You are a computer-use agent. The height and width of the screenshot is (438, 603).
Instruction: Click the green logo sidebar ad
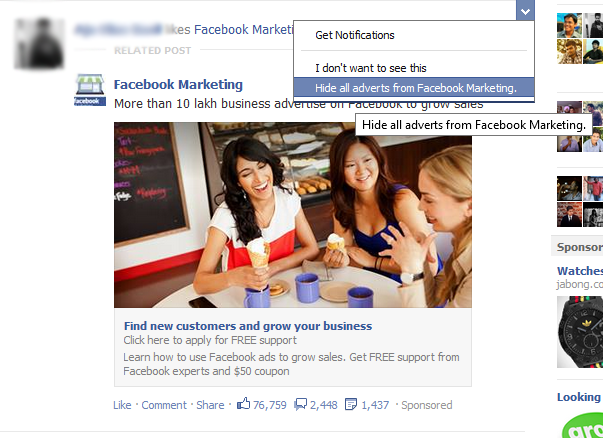click(x=582, y=425)
